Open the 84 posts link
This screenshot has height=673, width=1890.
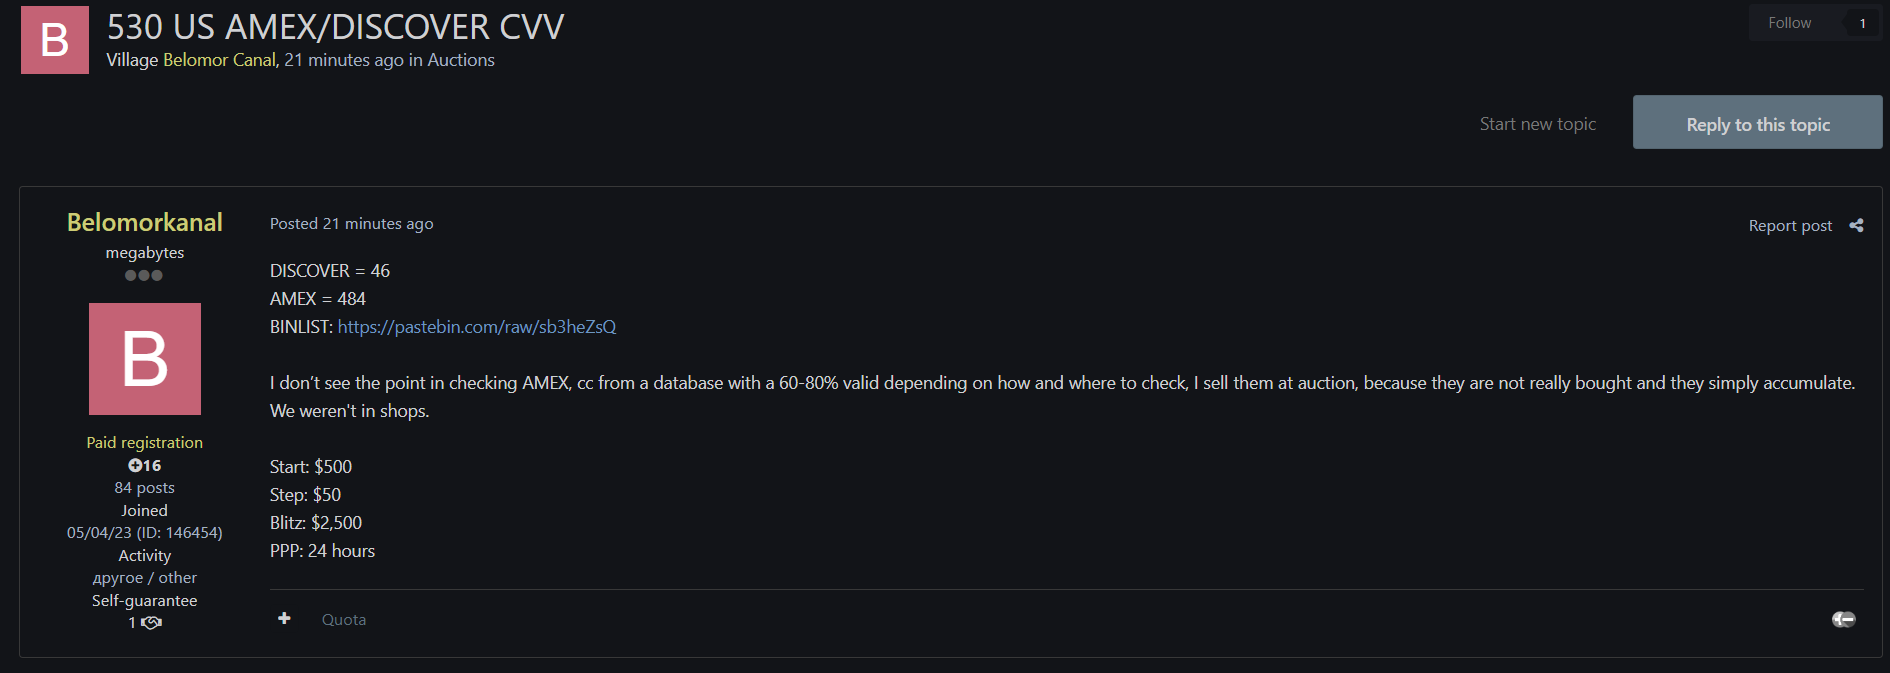144,488
